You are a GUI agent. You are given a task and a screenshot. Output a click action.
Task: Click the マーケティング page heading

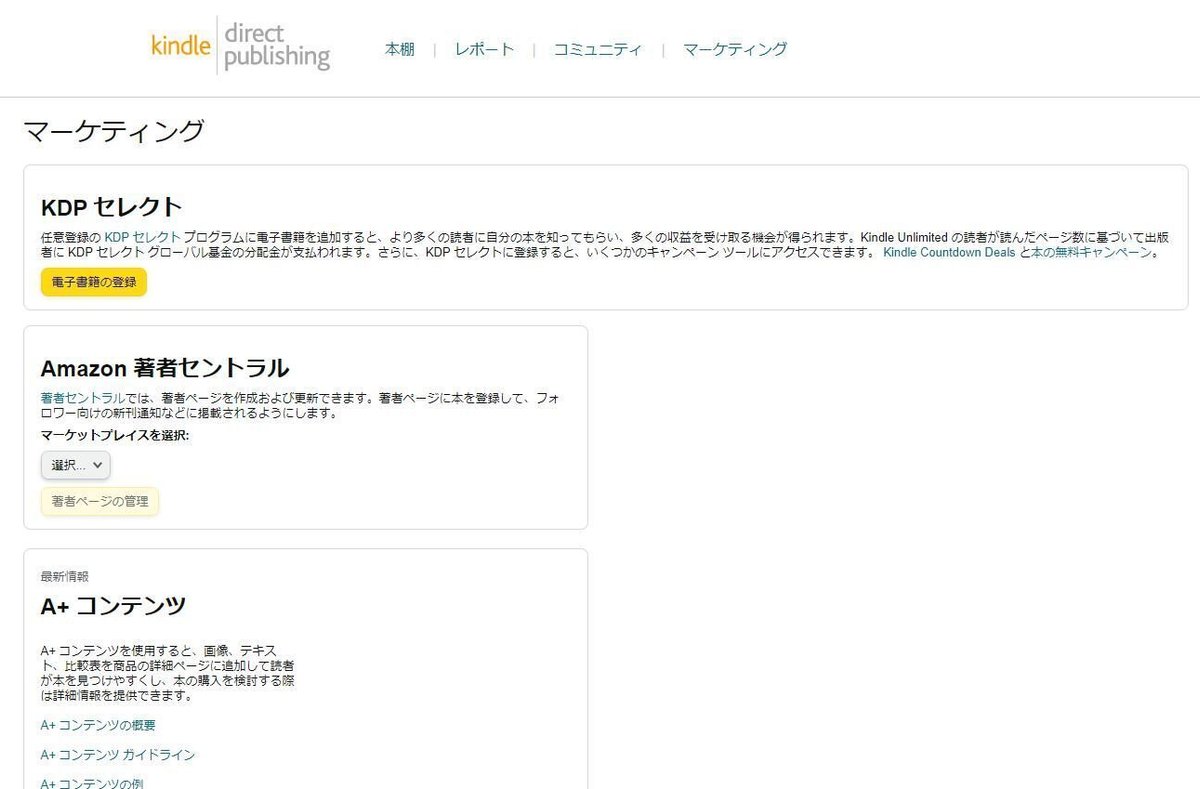[114, 131]
